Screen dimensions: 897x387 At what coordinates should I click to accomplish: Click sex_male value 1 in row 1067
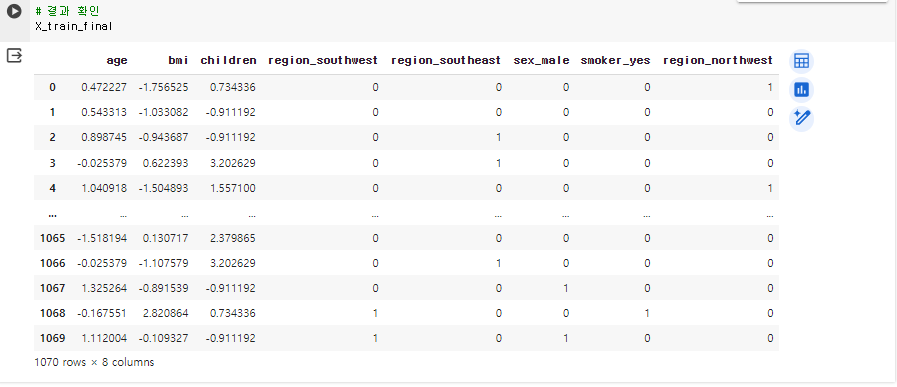(x=566, y=288)
